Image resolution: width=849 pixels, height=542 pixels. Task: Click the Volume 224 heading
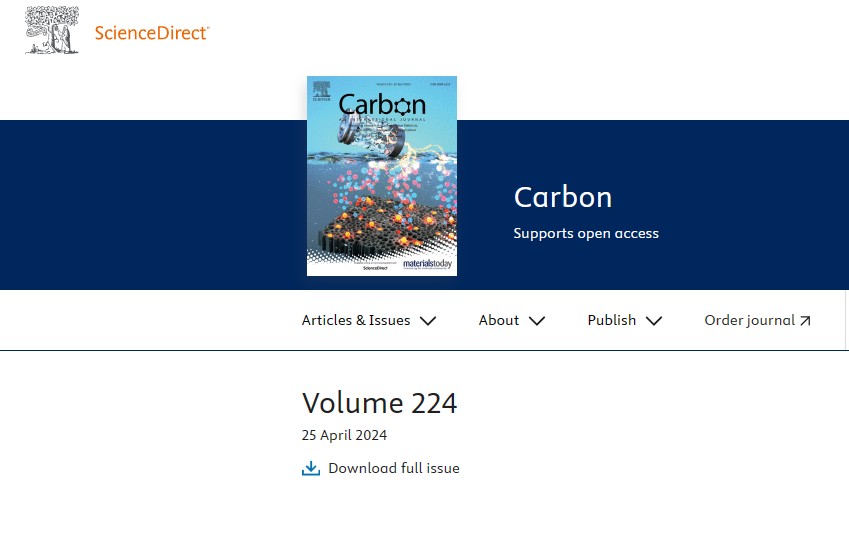pyautogui.click(x=380, y=403)
